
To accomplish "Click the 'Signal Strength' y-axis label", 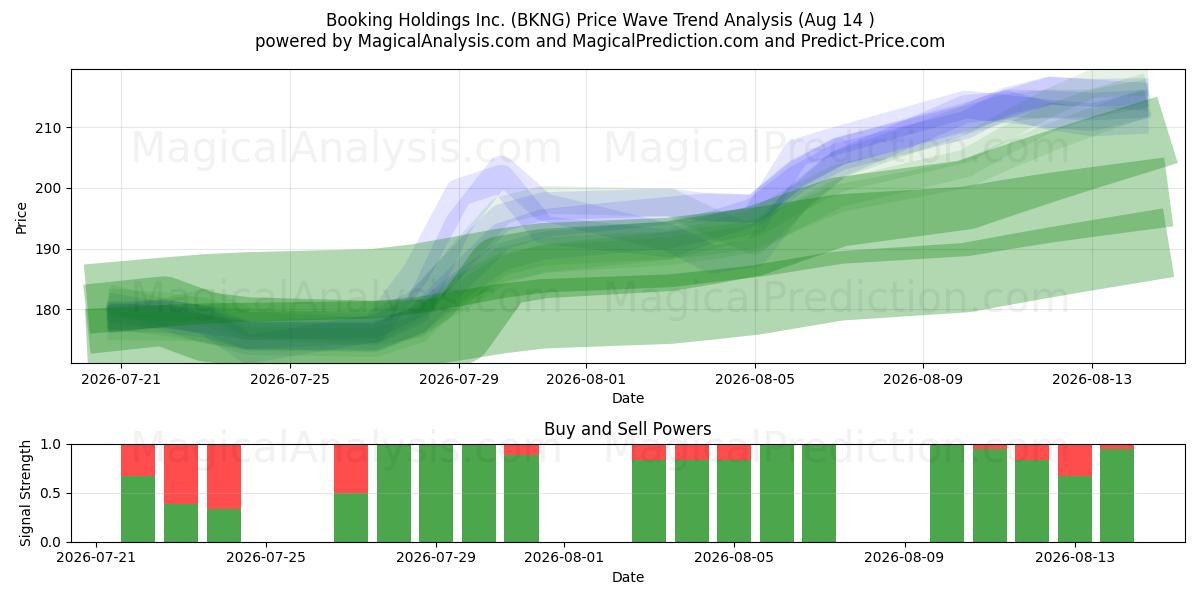I will pos(27,493).
